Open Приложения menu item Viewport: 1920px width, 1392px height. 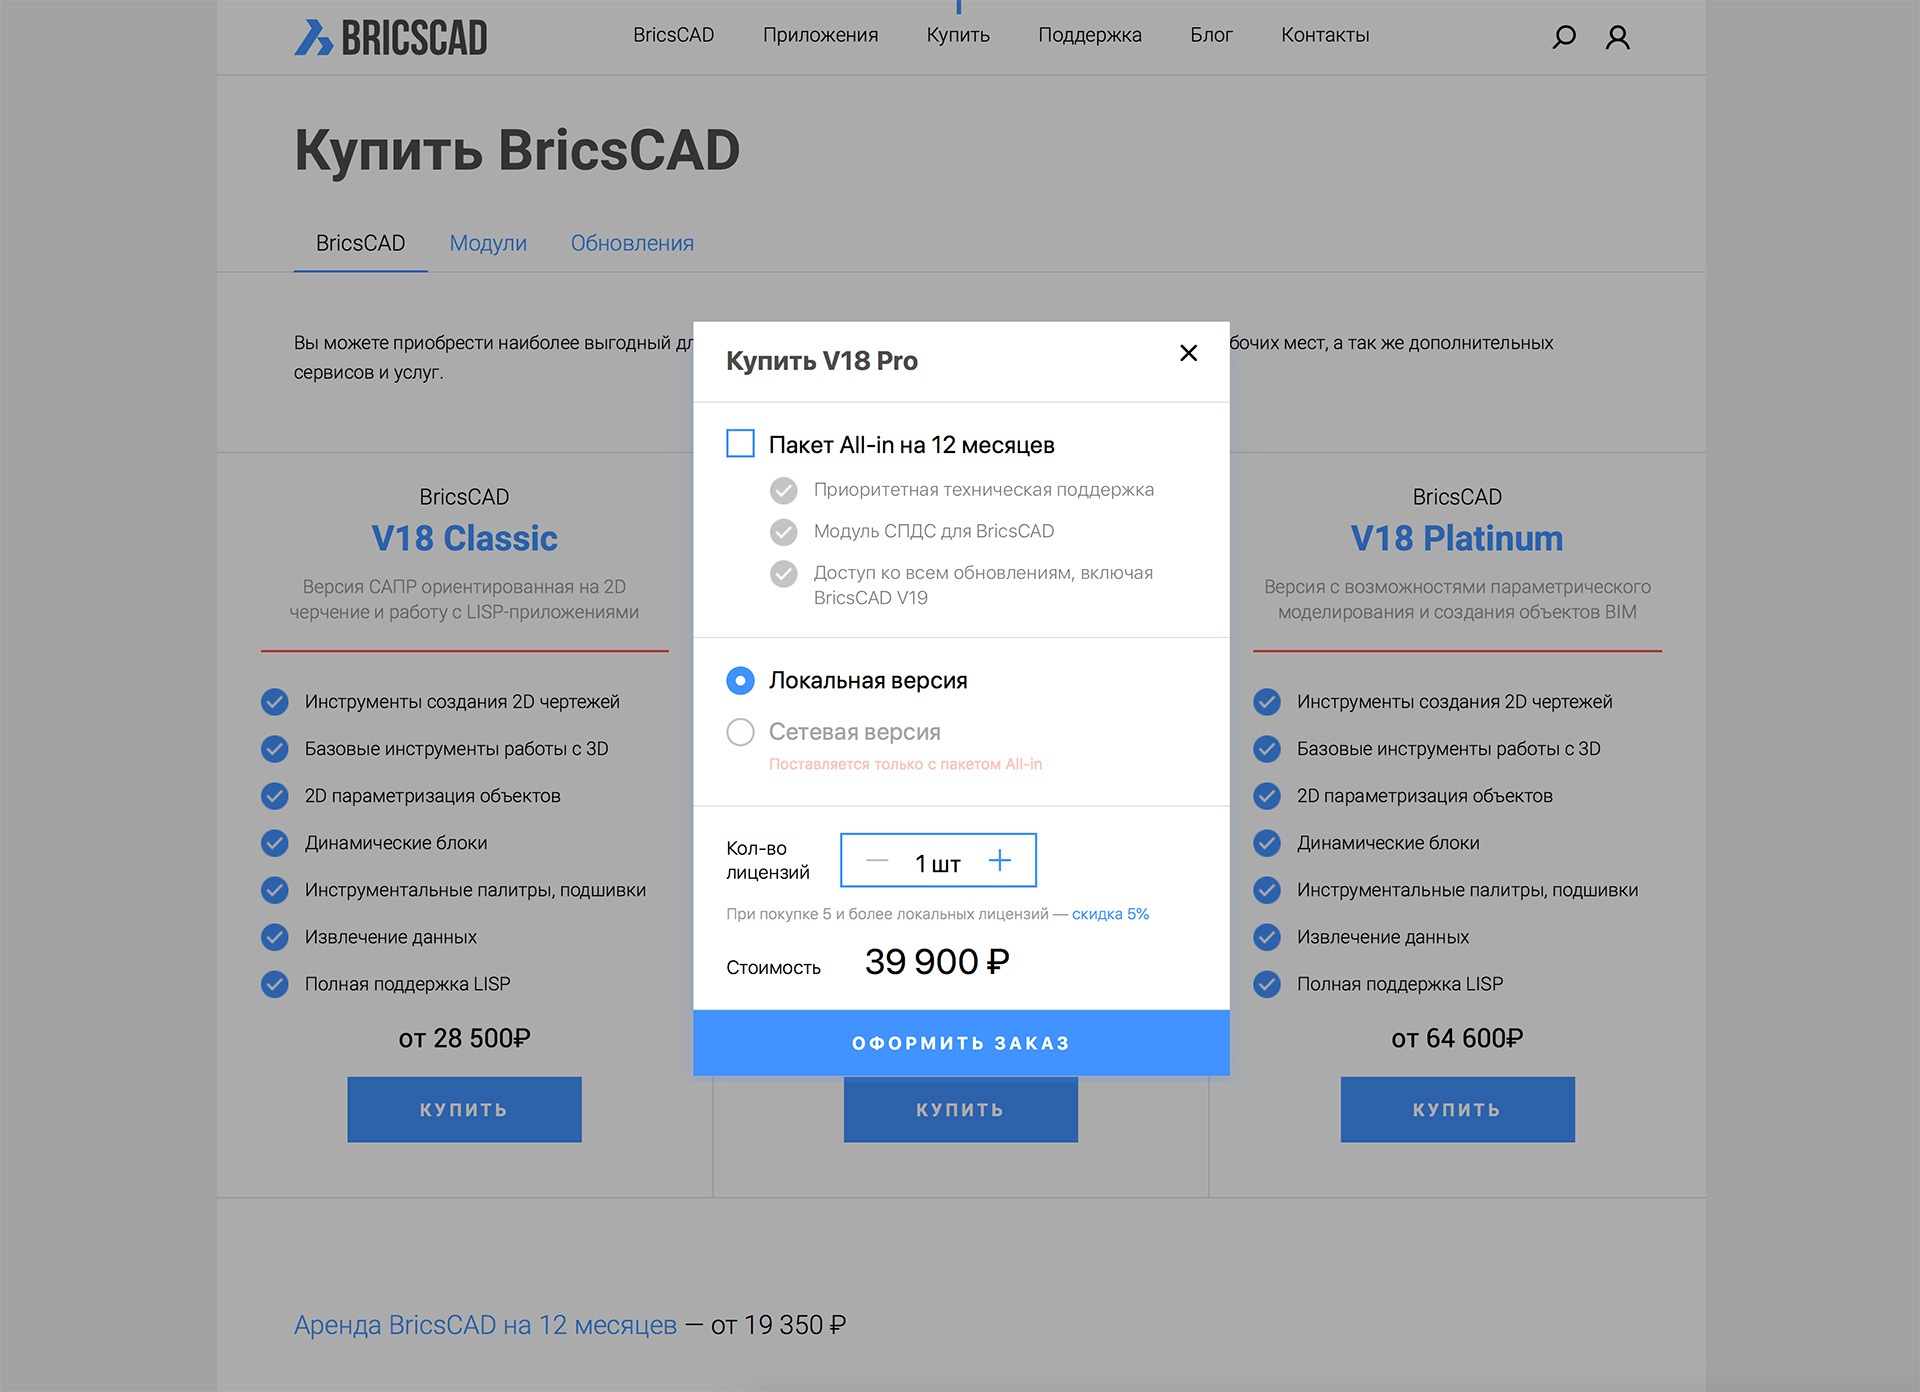tap(820, 35)
